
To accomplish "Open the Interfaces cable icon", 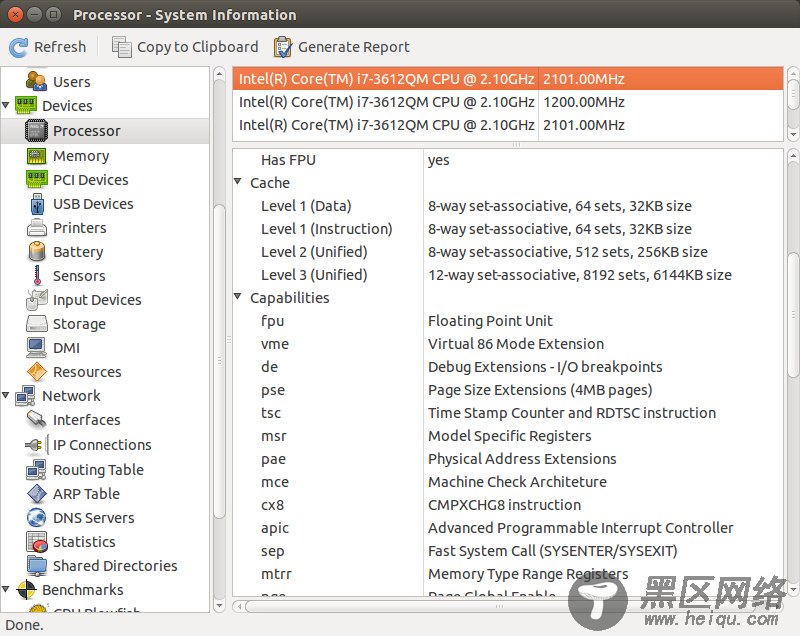I will tap(37, 420).
